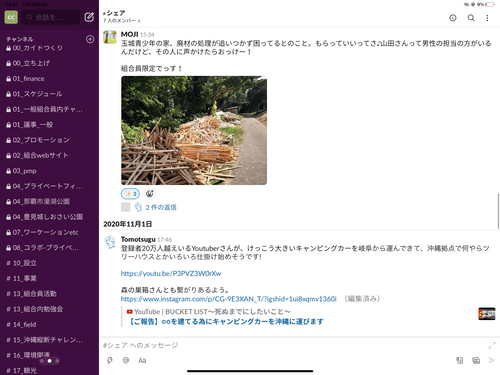The height and width of the screenshot is (375, 500).
Task: Open text formatting Aa icon
Action: (142, 360)
